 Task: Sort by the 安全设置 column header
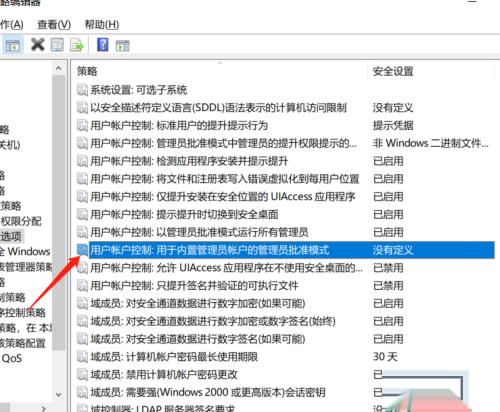tap(430, 71)
